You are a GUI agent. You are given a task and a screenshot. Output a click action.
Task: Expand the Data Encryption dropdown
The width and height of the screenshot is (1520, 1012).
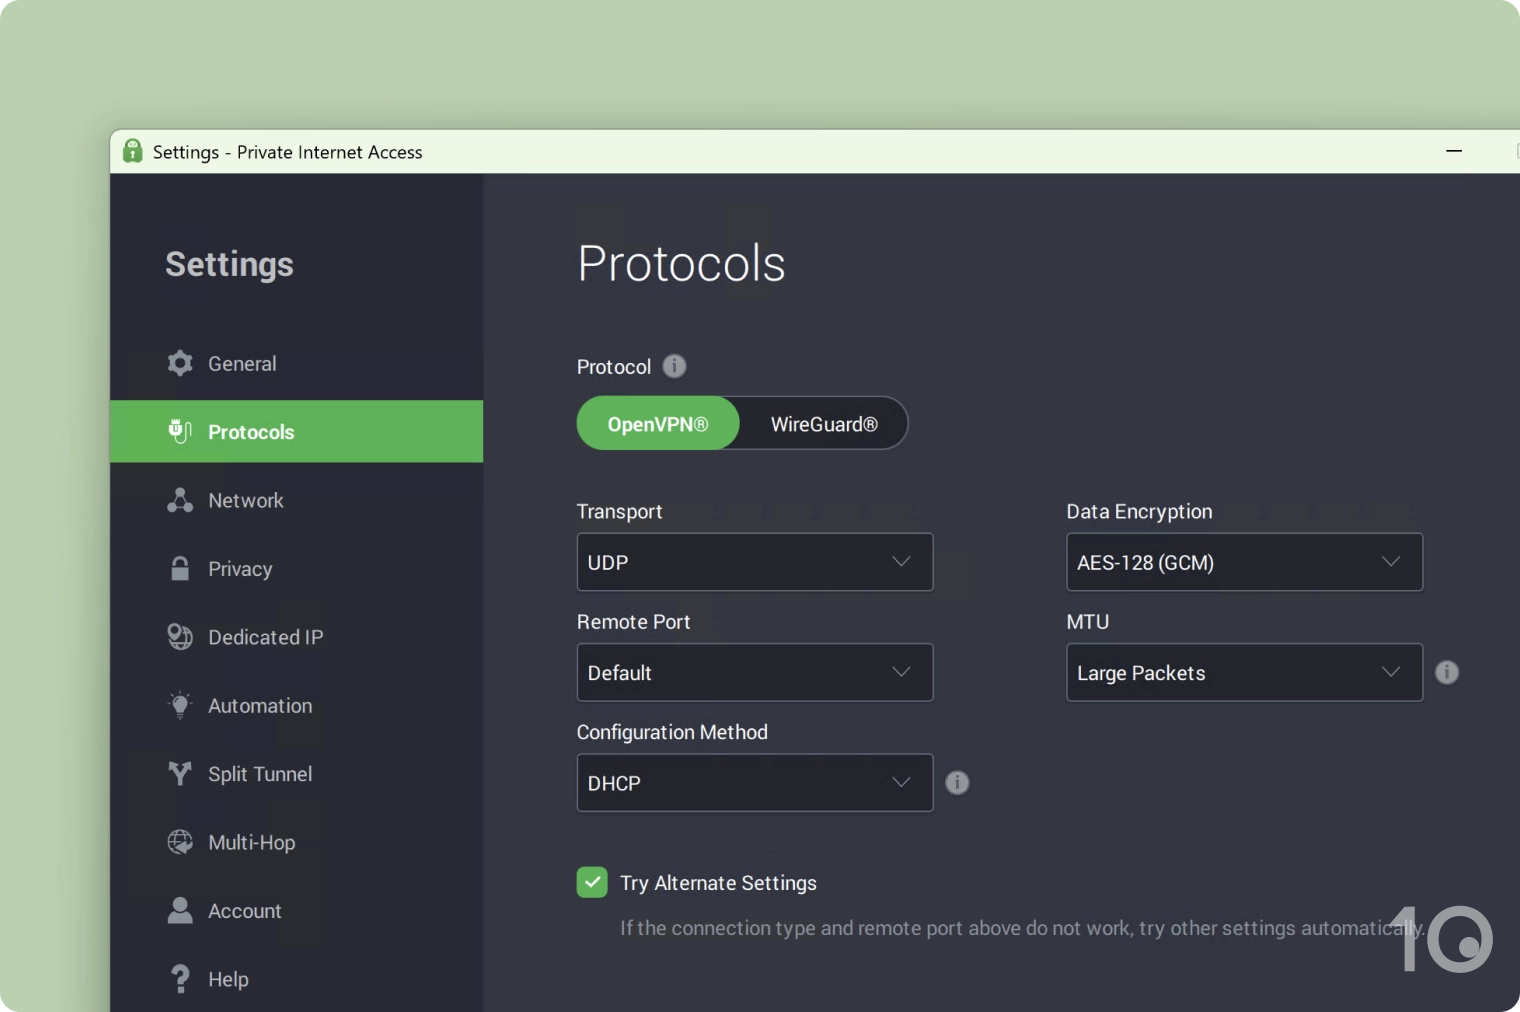pyautogui.click(x=1243, y=562)
